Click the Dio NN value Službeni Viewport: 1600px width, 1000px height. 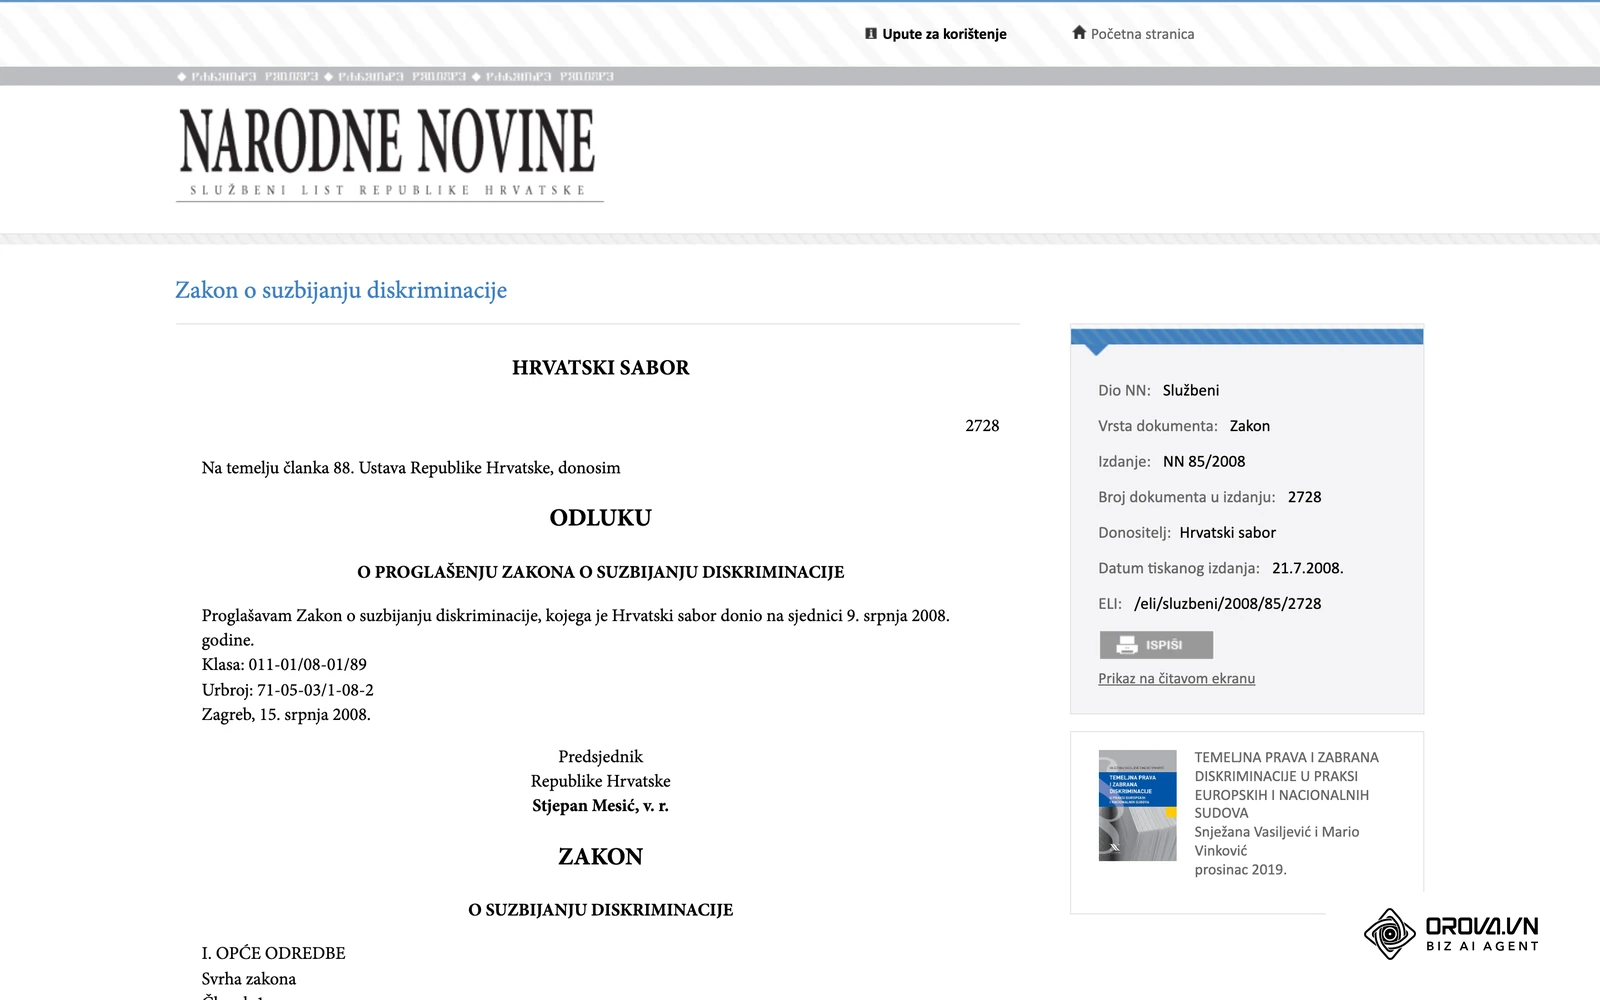coord(1190,391)
